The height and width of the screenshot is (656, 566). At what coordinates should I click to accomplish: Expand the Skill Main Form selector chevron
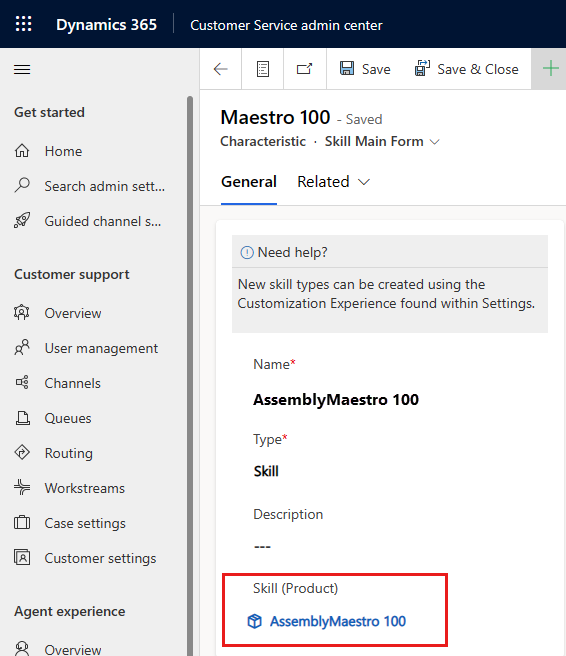pos(435,142)
